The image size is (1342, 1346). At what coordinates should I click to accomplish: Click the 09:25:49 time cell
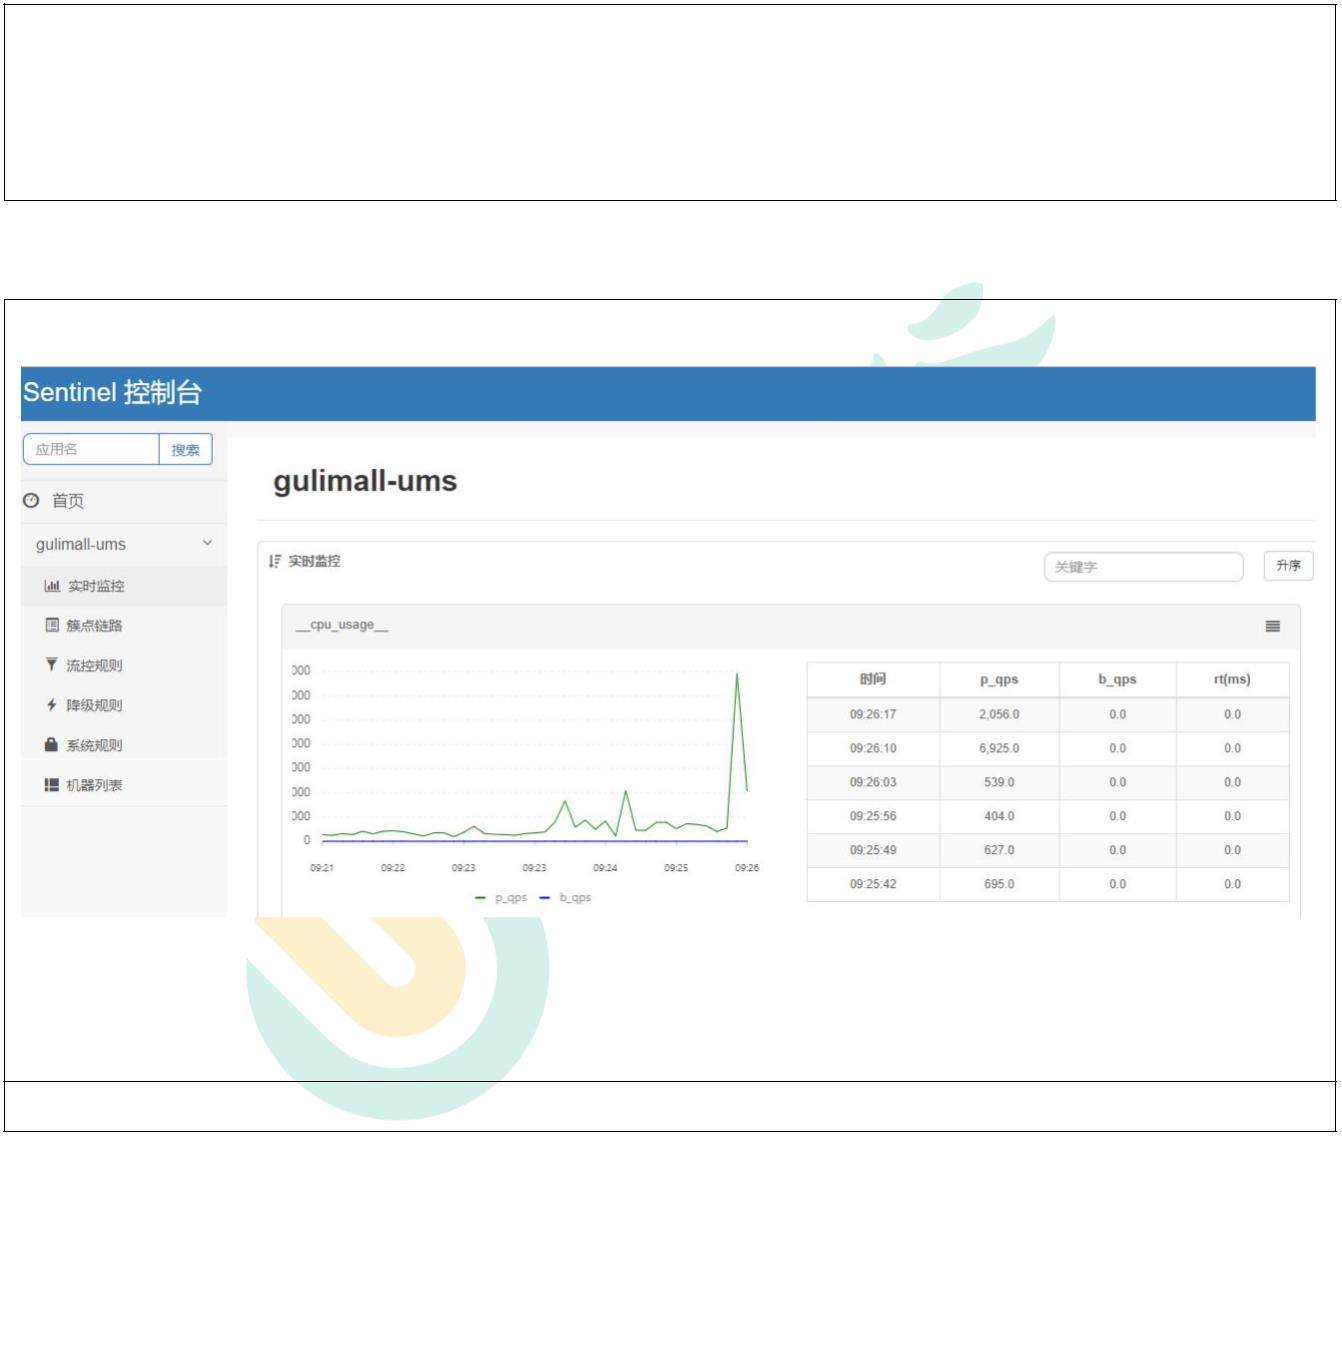(x=873, y=850)
